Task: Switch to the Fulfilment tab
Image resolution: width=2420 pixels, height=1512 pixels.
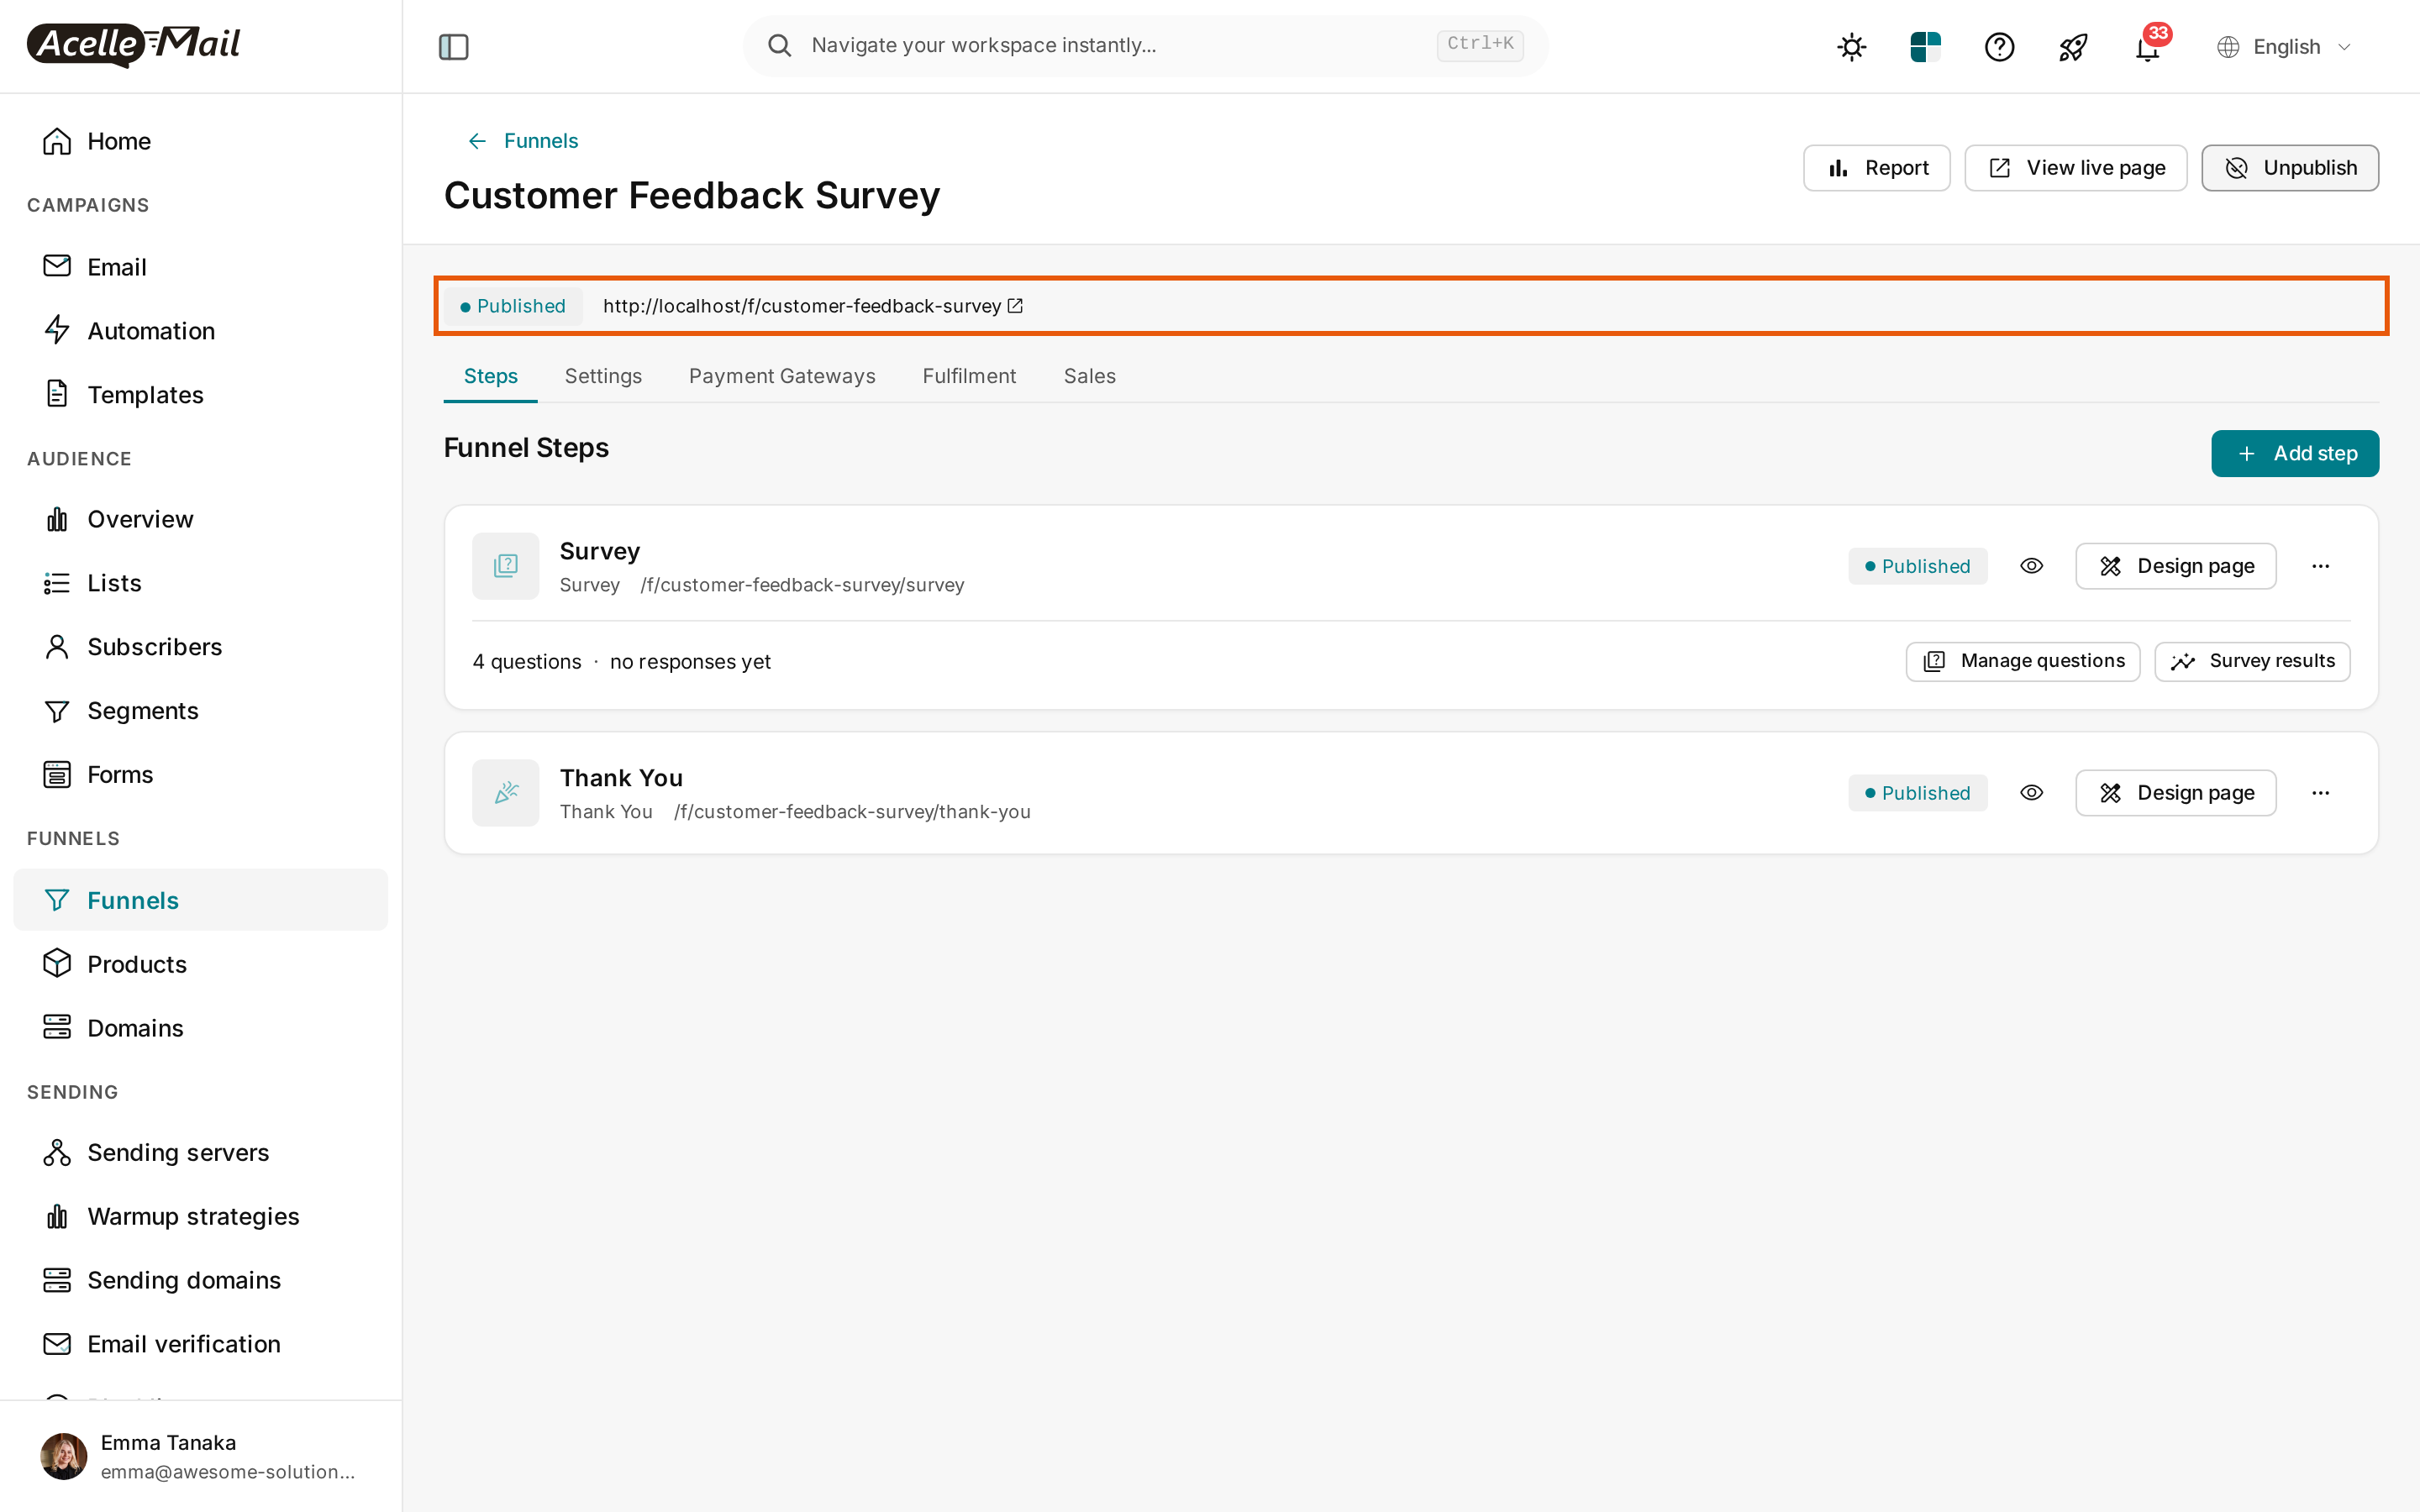Action: pyautogui.click(x=969, y=376)
